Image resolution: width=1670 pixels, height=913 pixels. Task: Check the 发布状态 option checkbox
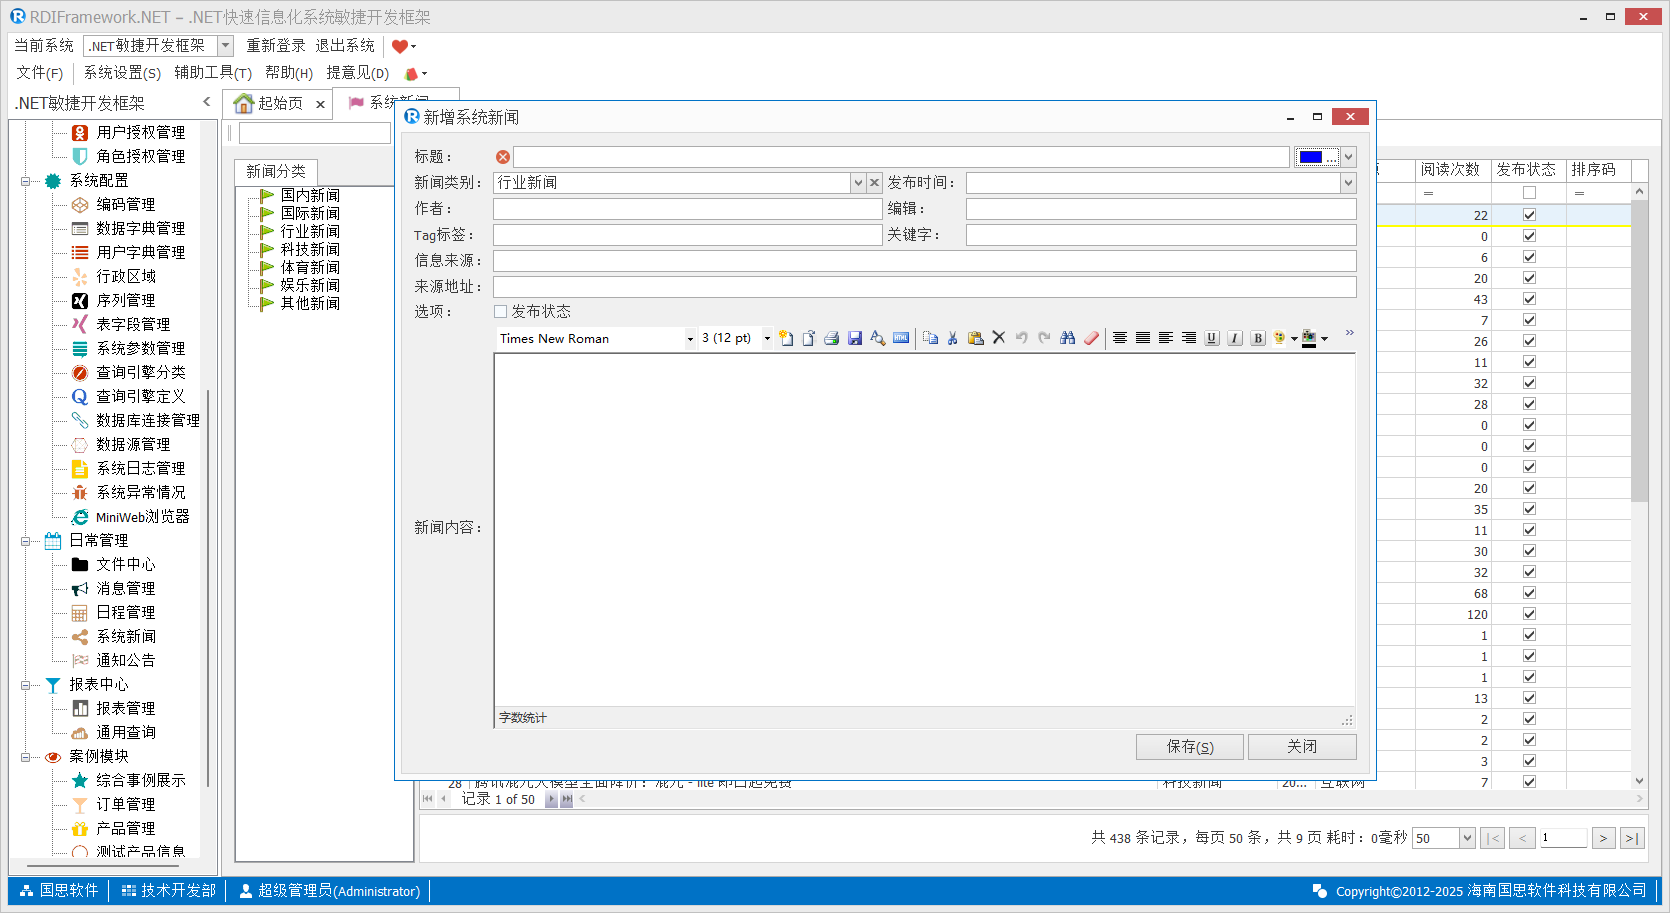[x=501, y=312]
